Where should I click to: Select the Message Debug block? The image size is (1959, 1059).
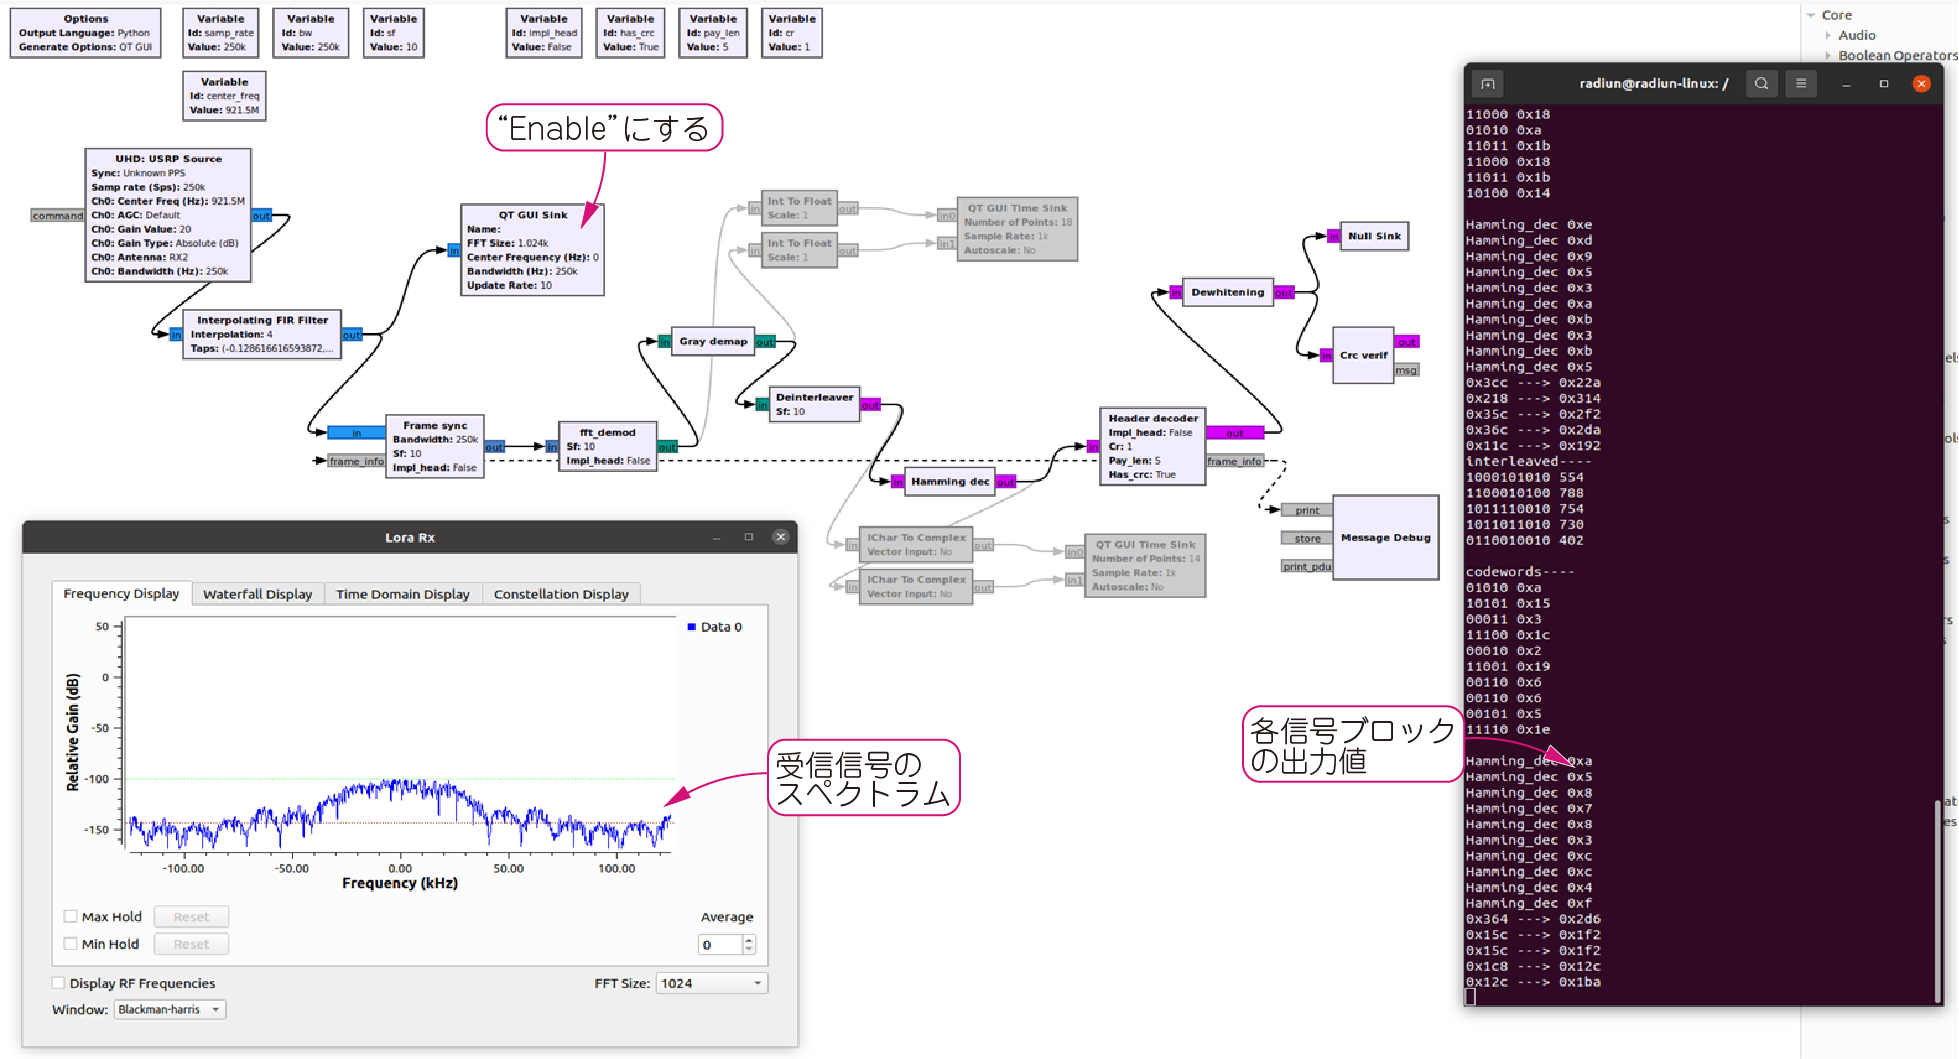(1385, 538)
